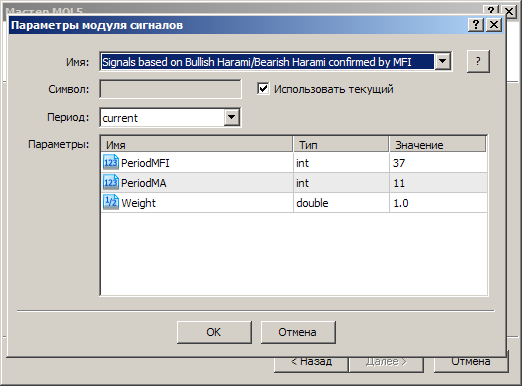Click the PeriodMA integer parameter icon
Screen dimensions: 522x386
pos(111,183)
